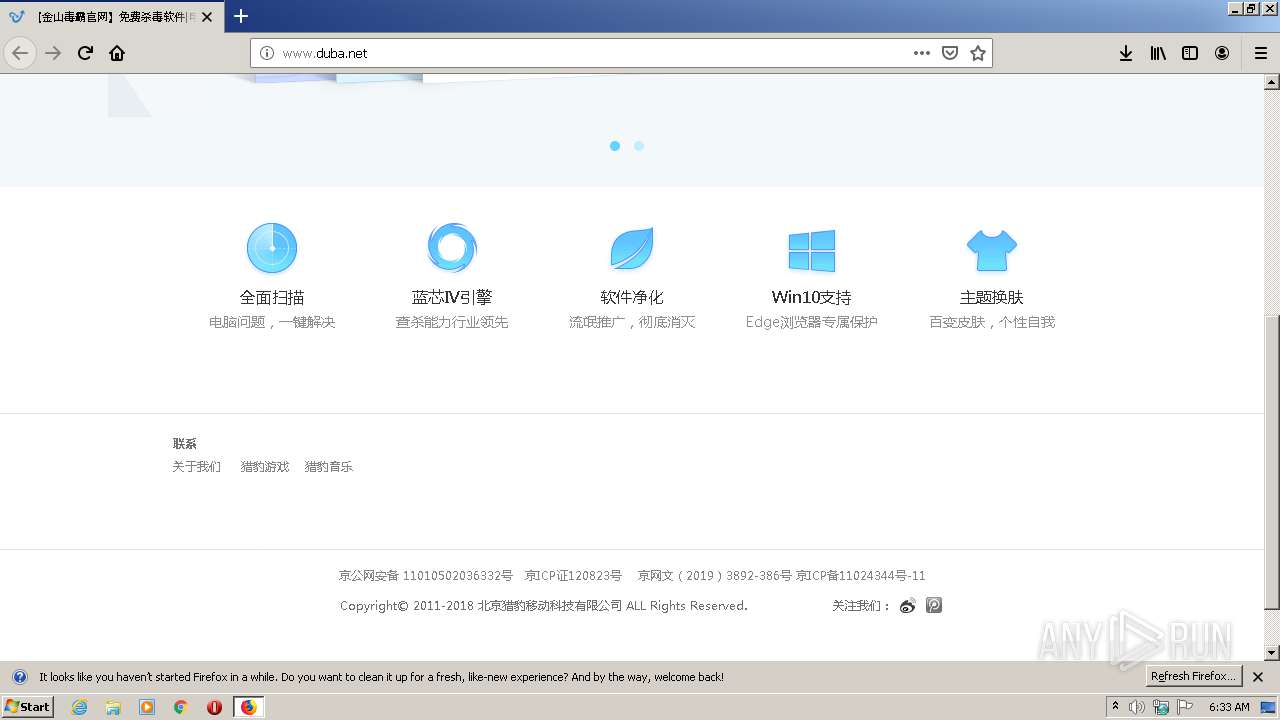Go to Firefox home page icon
The image size is (1280, 720).
(x=117, y=53)
